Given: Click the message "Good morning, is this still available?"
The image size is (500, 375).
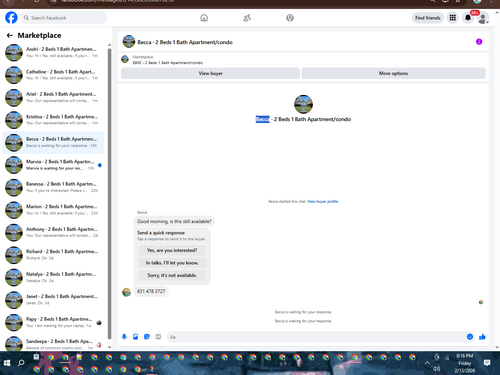Looking at the screenshot, I should (174, 221).
